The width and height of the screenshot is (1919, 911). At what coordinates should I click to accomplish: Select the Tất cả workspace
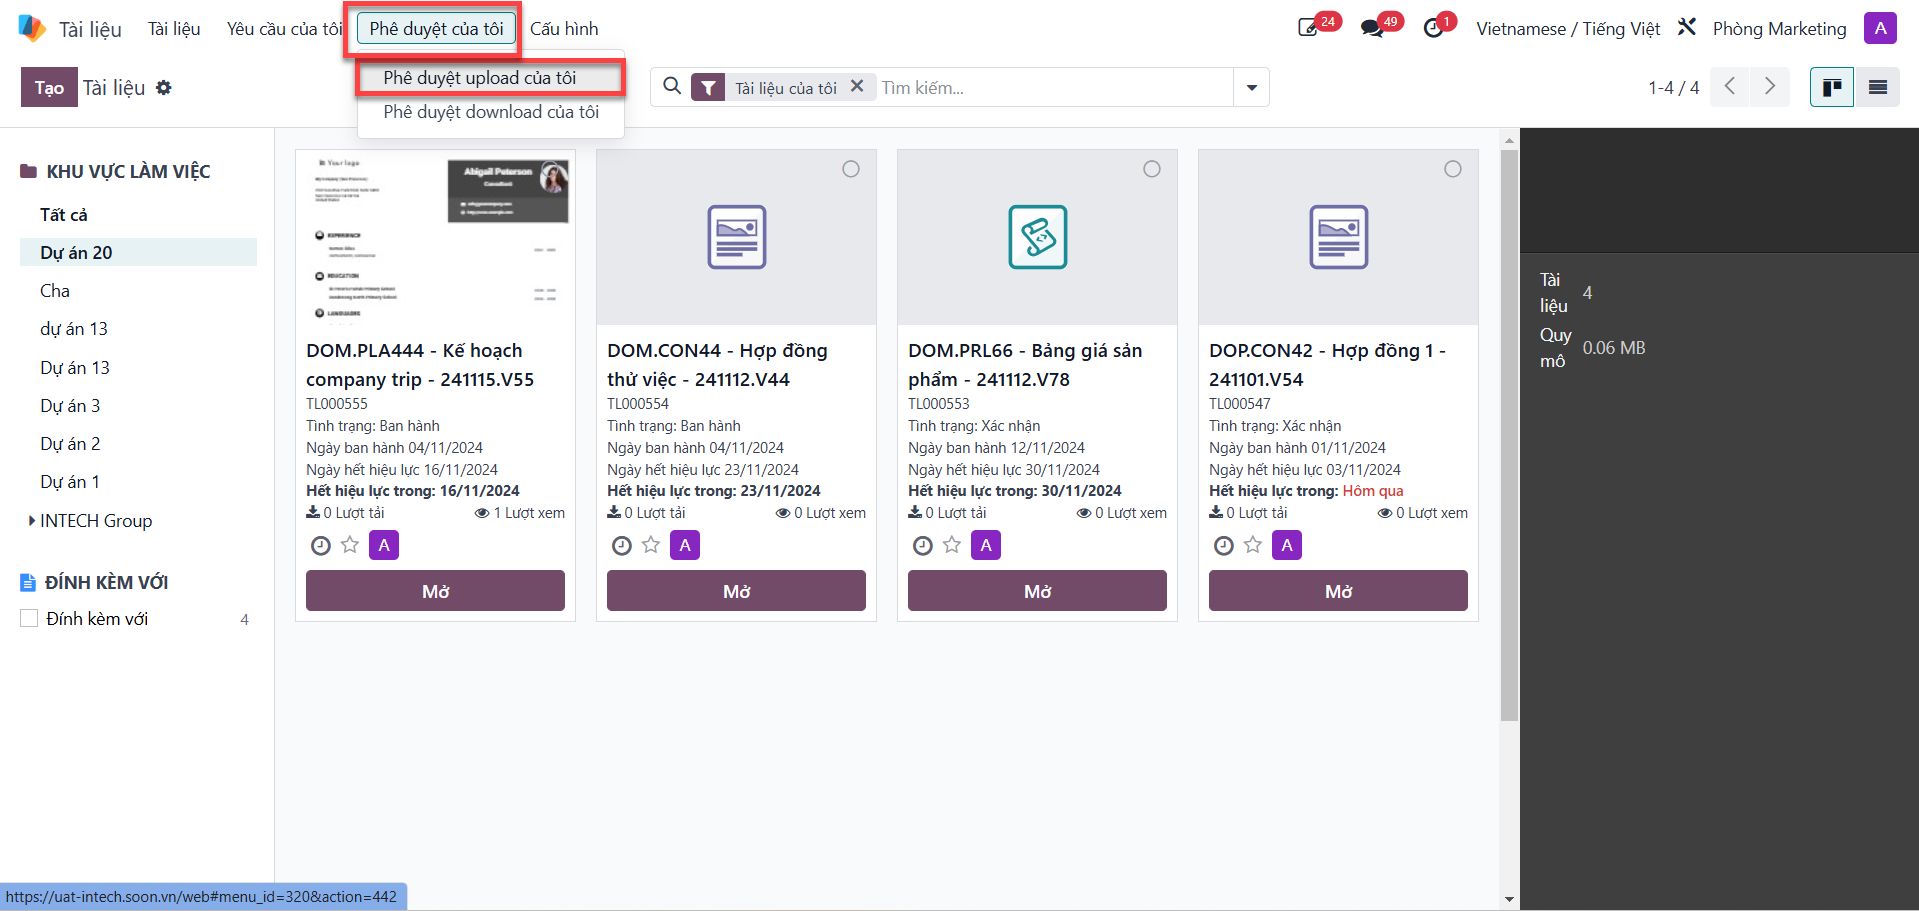138,214
